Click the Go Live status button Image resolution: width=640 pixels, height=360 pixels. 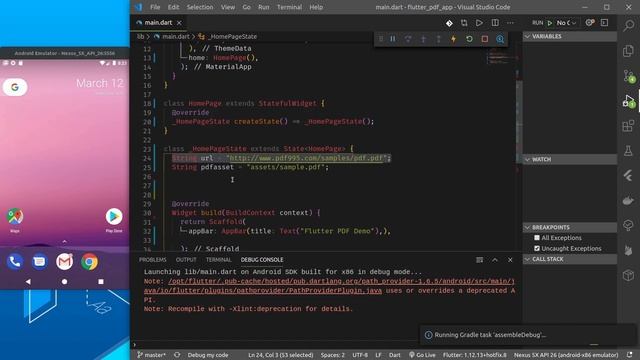click(422, 355)
